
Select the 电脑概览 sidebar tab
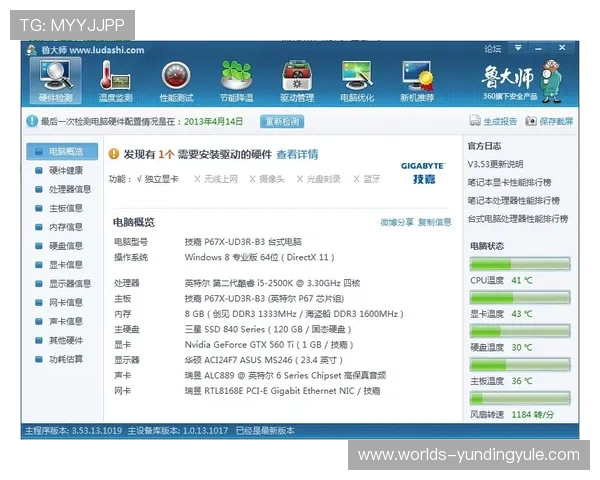pos(62,152)
